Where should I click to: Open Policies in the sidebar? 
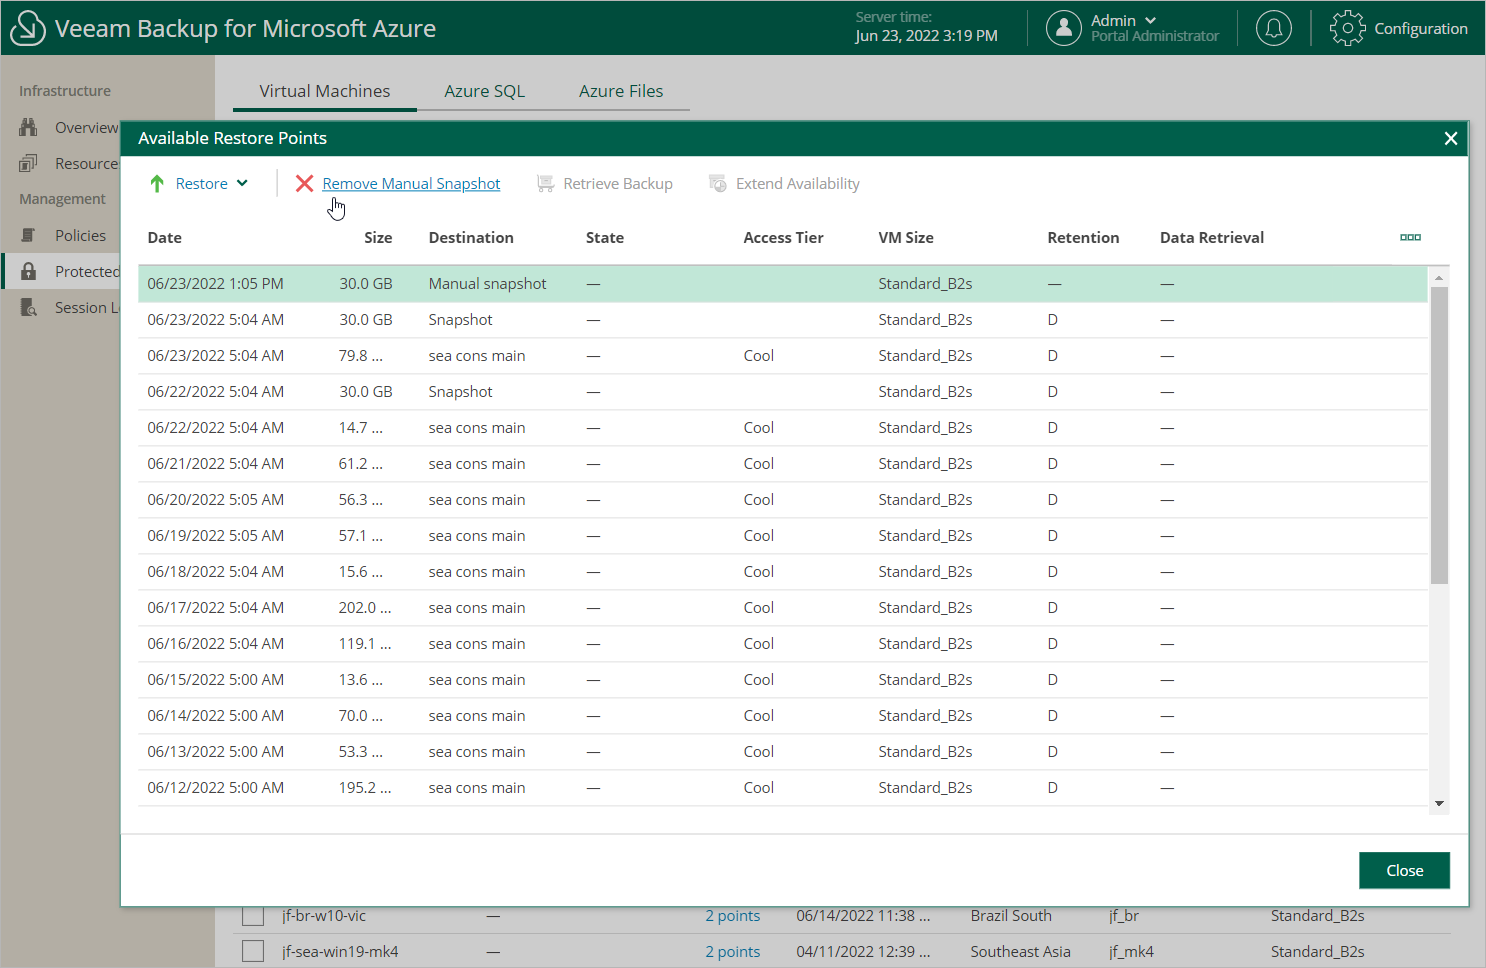(x=80, y=235)
